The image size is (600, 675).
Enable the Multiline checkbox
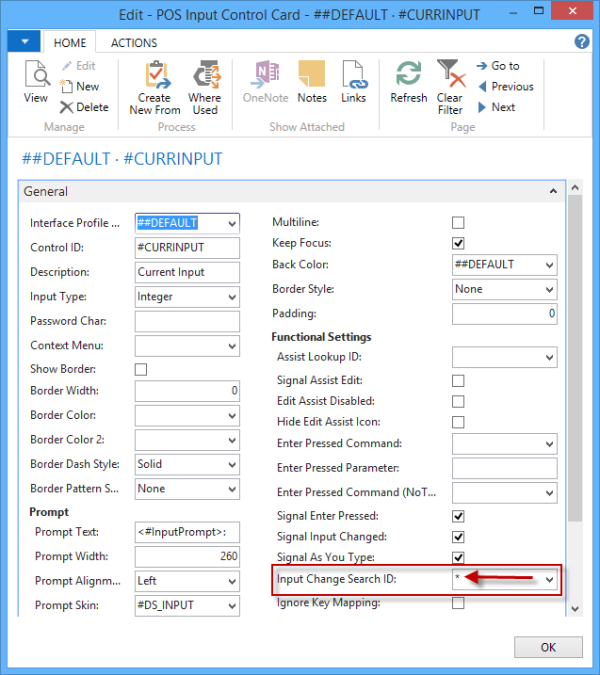click(x=458, y=222)
